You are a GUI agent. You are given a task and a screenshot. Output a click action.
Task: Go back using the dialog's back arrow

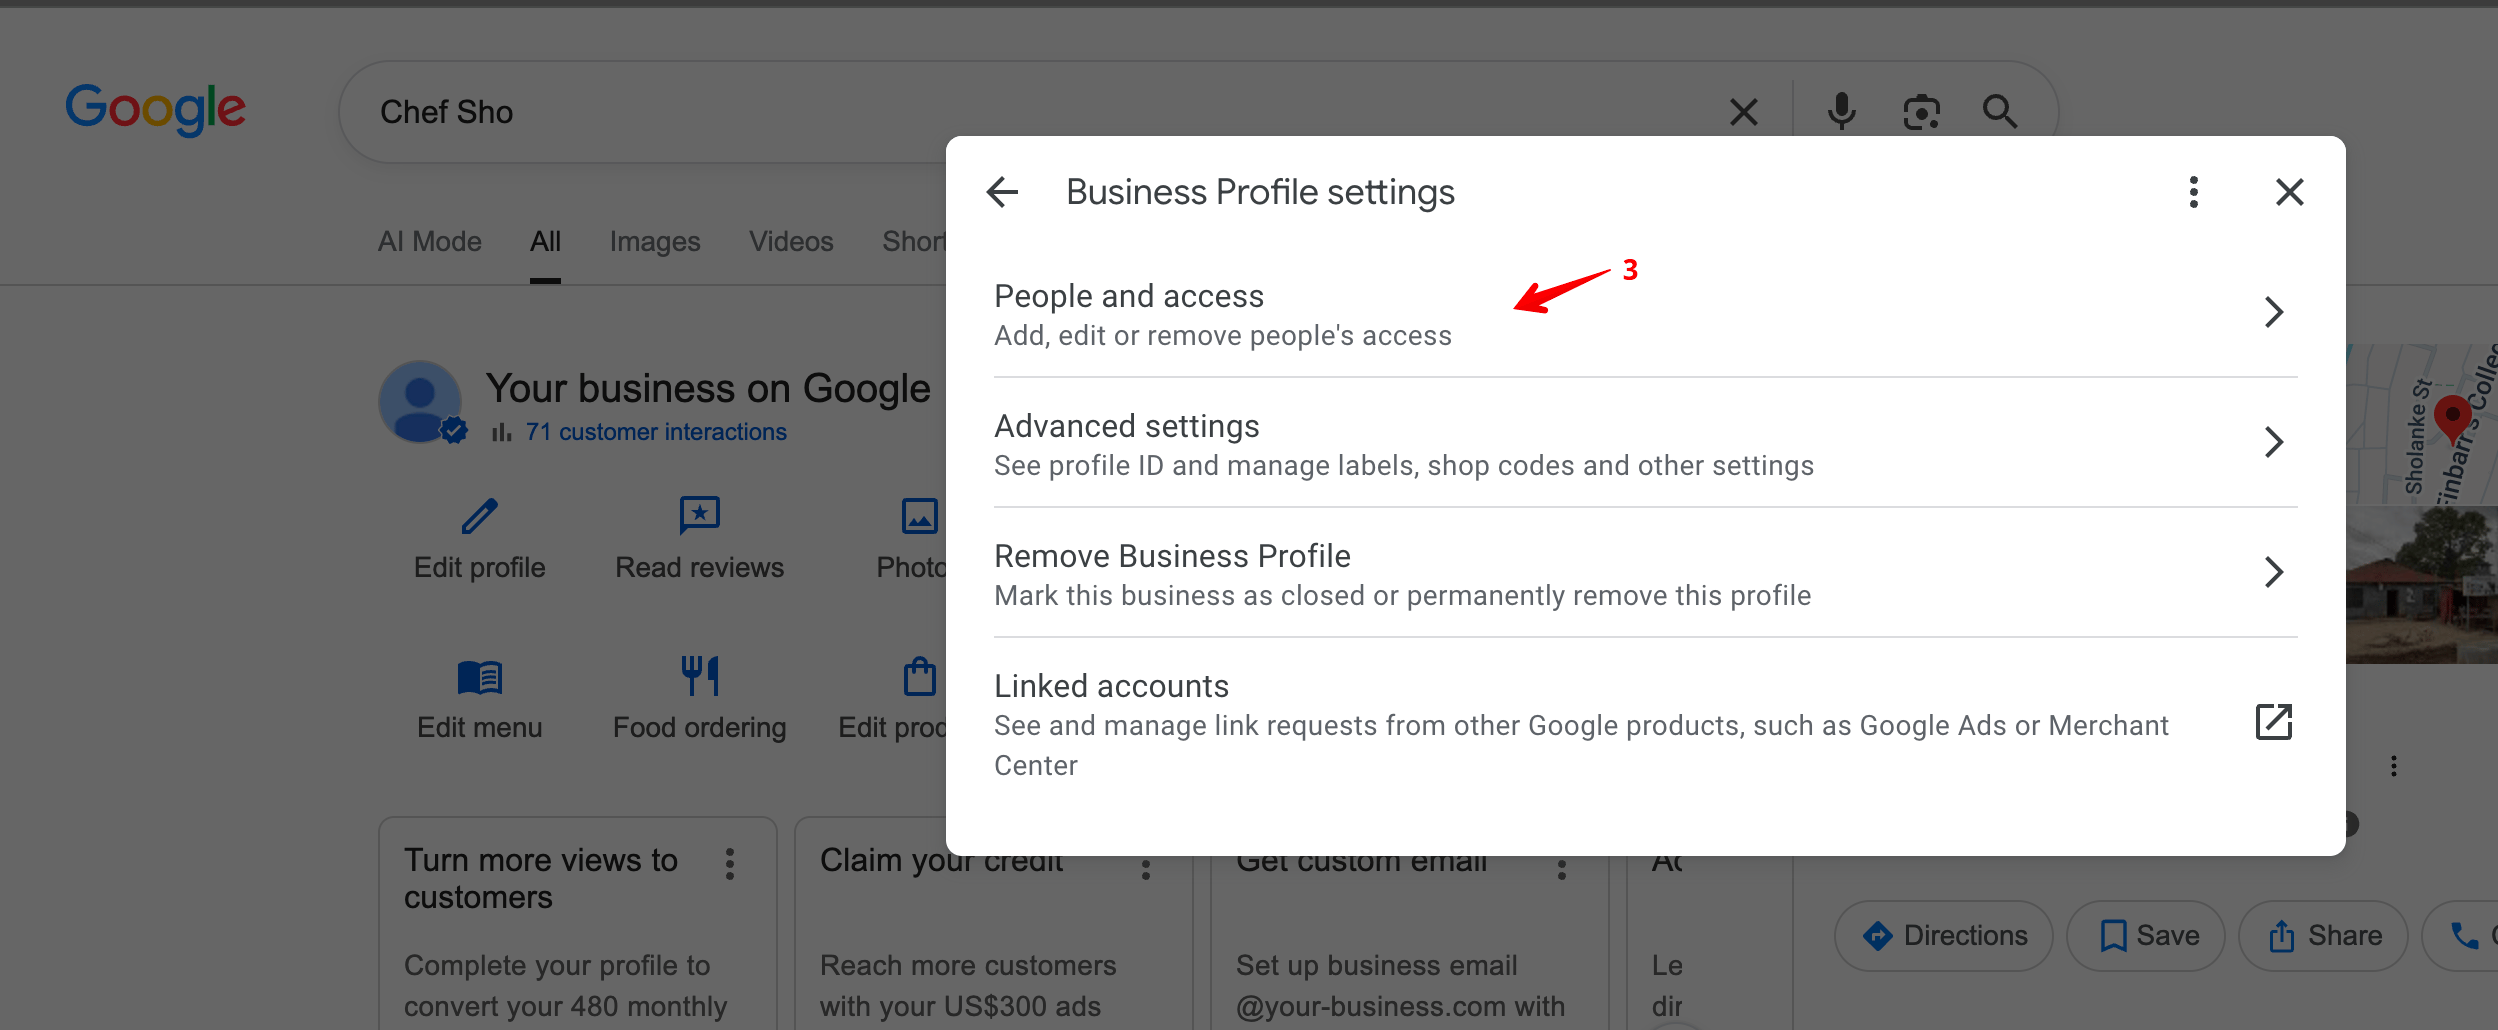1002,192
